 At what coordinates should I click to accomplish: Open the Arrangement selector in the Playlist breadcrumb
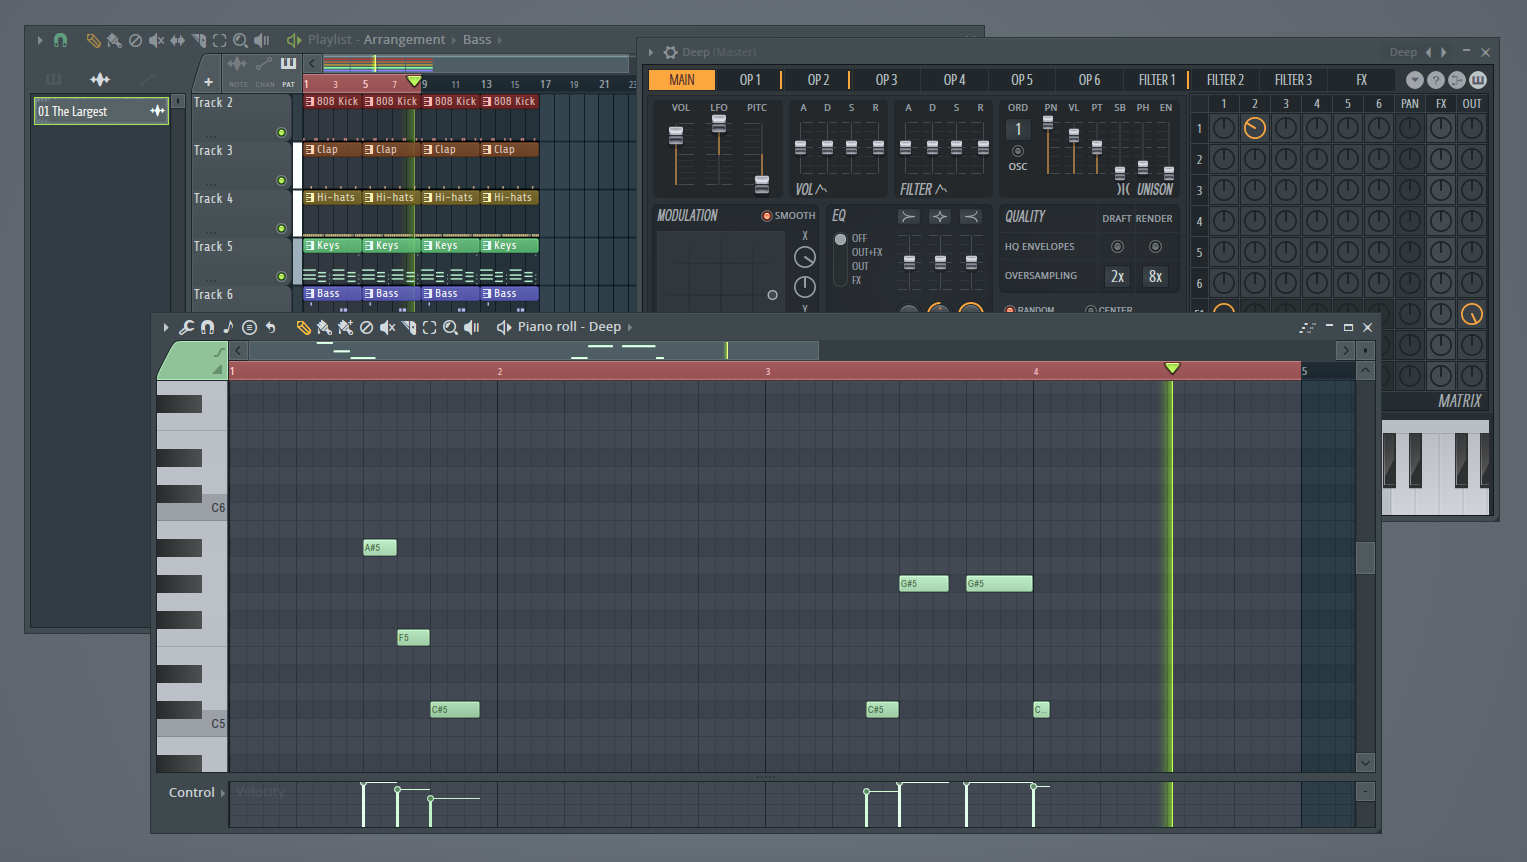coord(402,39)
